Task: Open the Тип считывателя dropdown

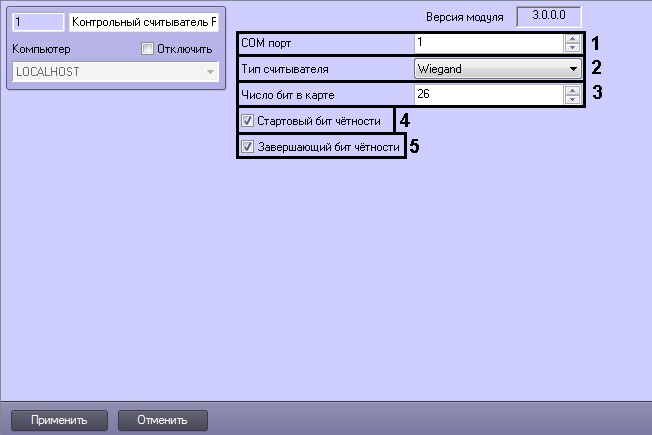Action: click(572, 70)
